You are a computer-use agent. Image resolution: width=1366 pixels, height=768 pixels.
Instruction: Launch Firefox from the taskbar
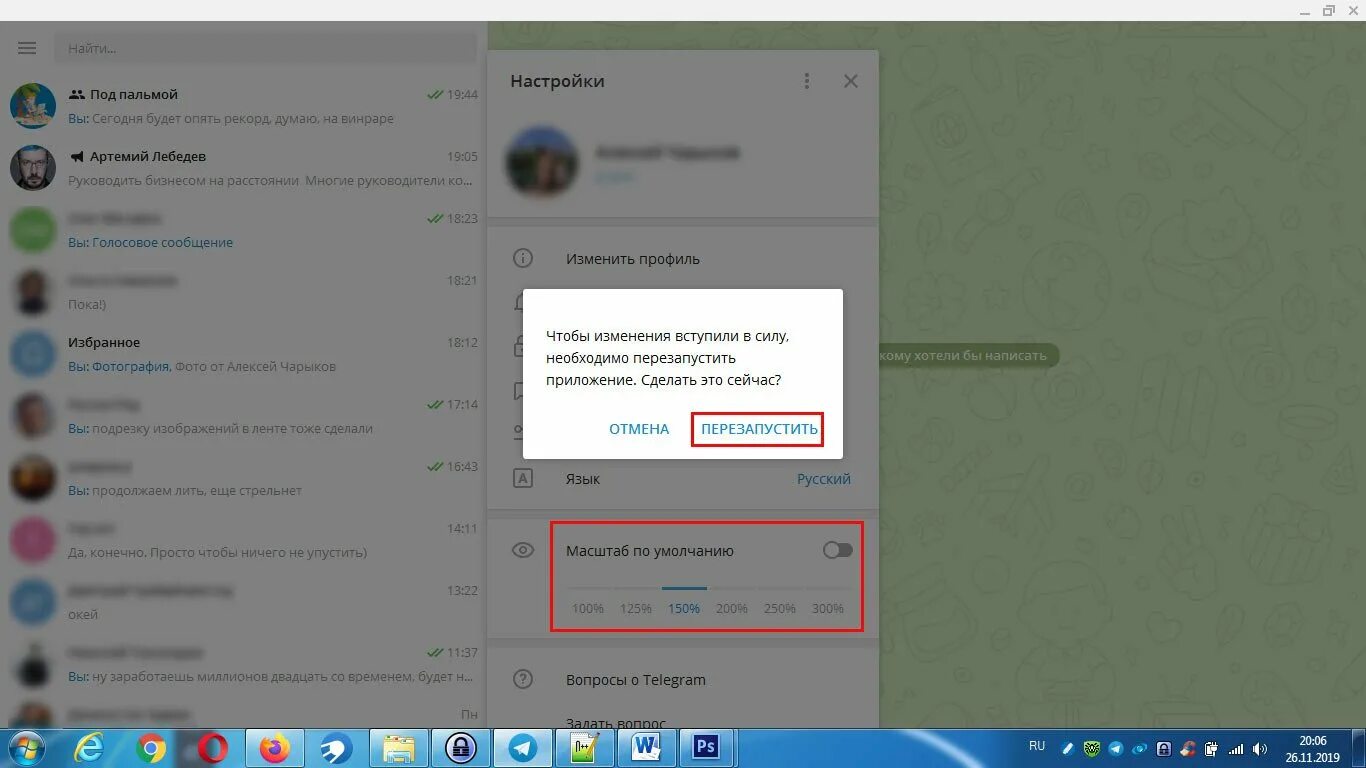274,748
